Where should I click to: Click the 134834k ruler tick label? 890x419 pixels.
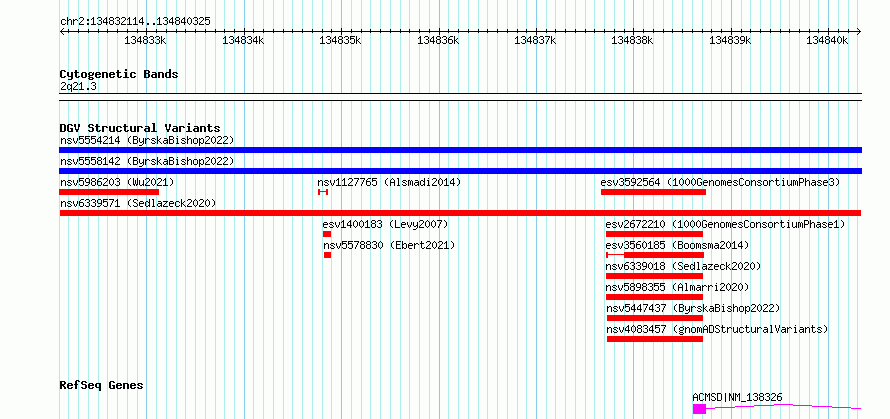tap(243, 41)
